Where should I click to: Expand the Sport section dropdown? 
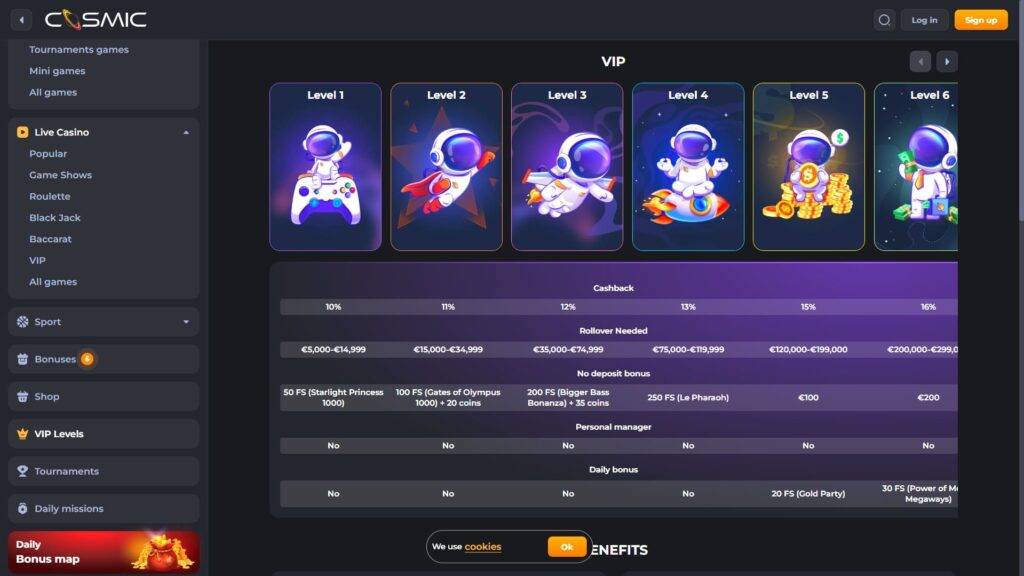click(186, 322)
